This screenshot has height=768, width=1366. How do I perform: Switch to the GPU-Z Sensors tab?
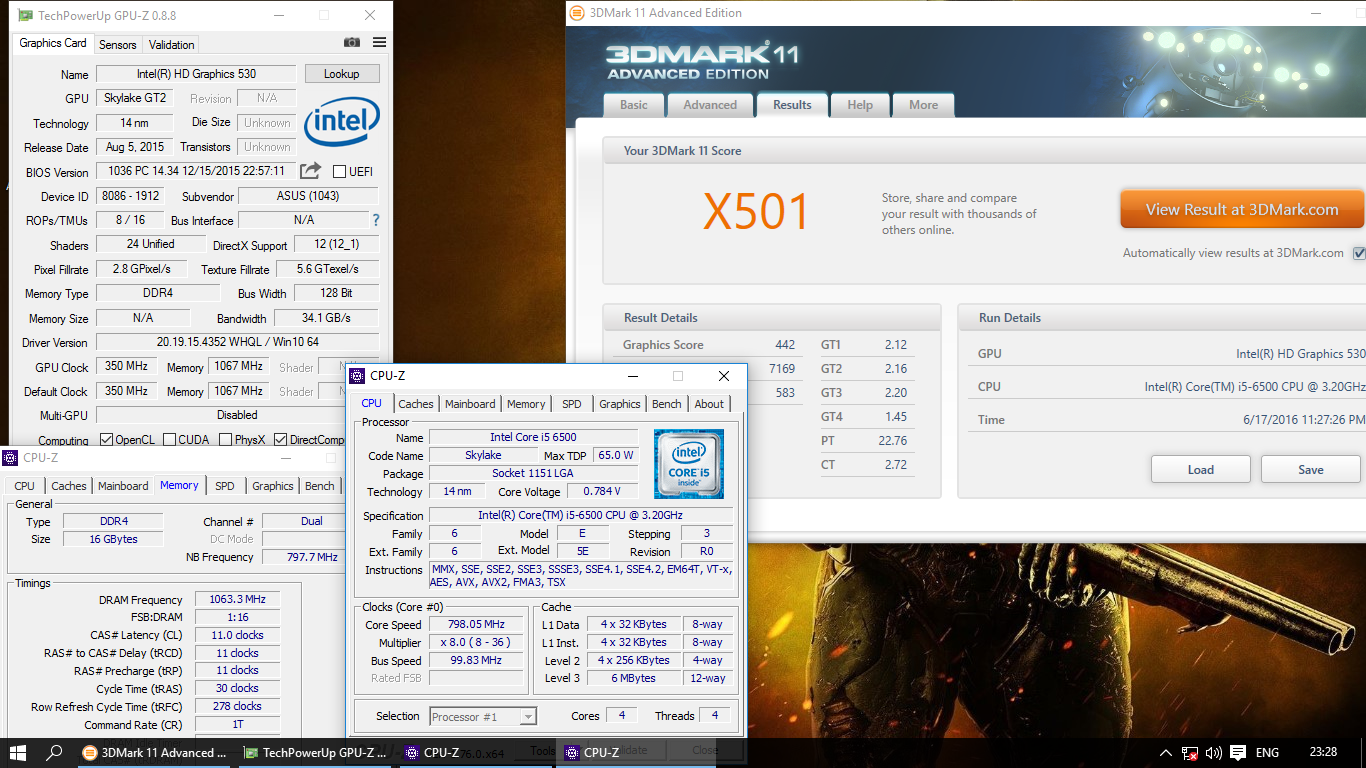(x=118, y=44)
